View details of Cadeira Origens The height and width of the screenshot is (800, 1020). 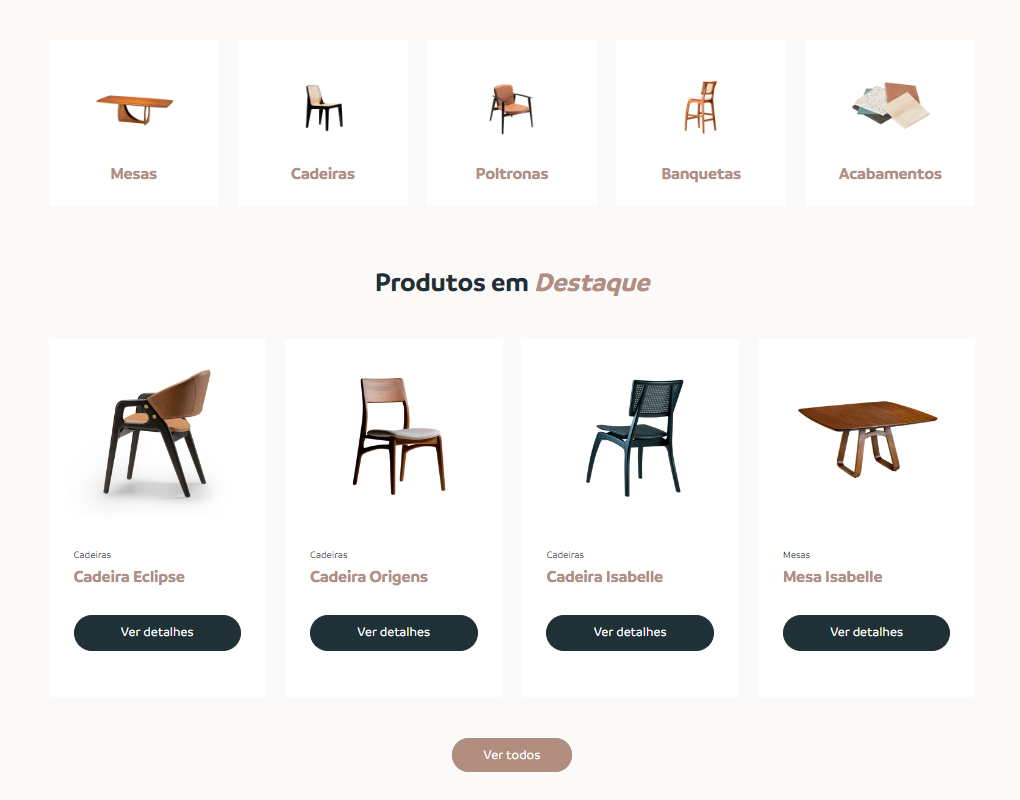click(x=394, y=632)
